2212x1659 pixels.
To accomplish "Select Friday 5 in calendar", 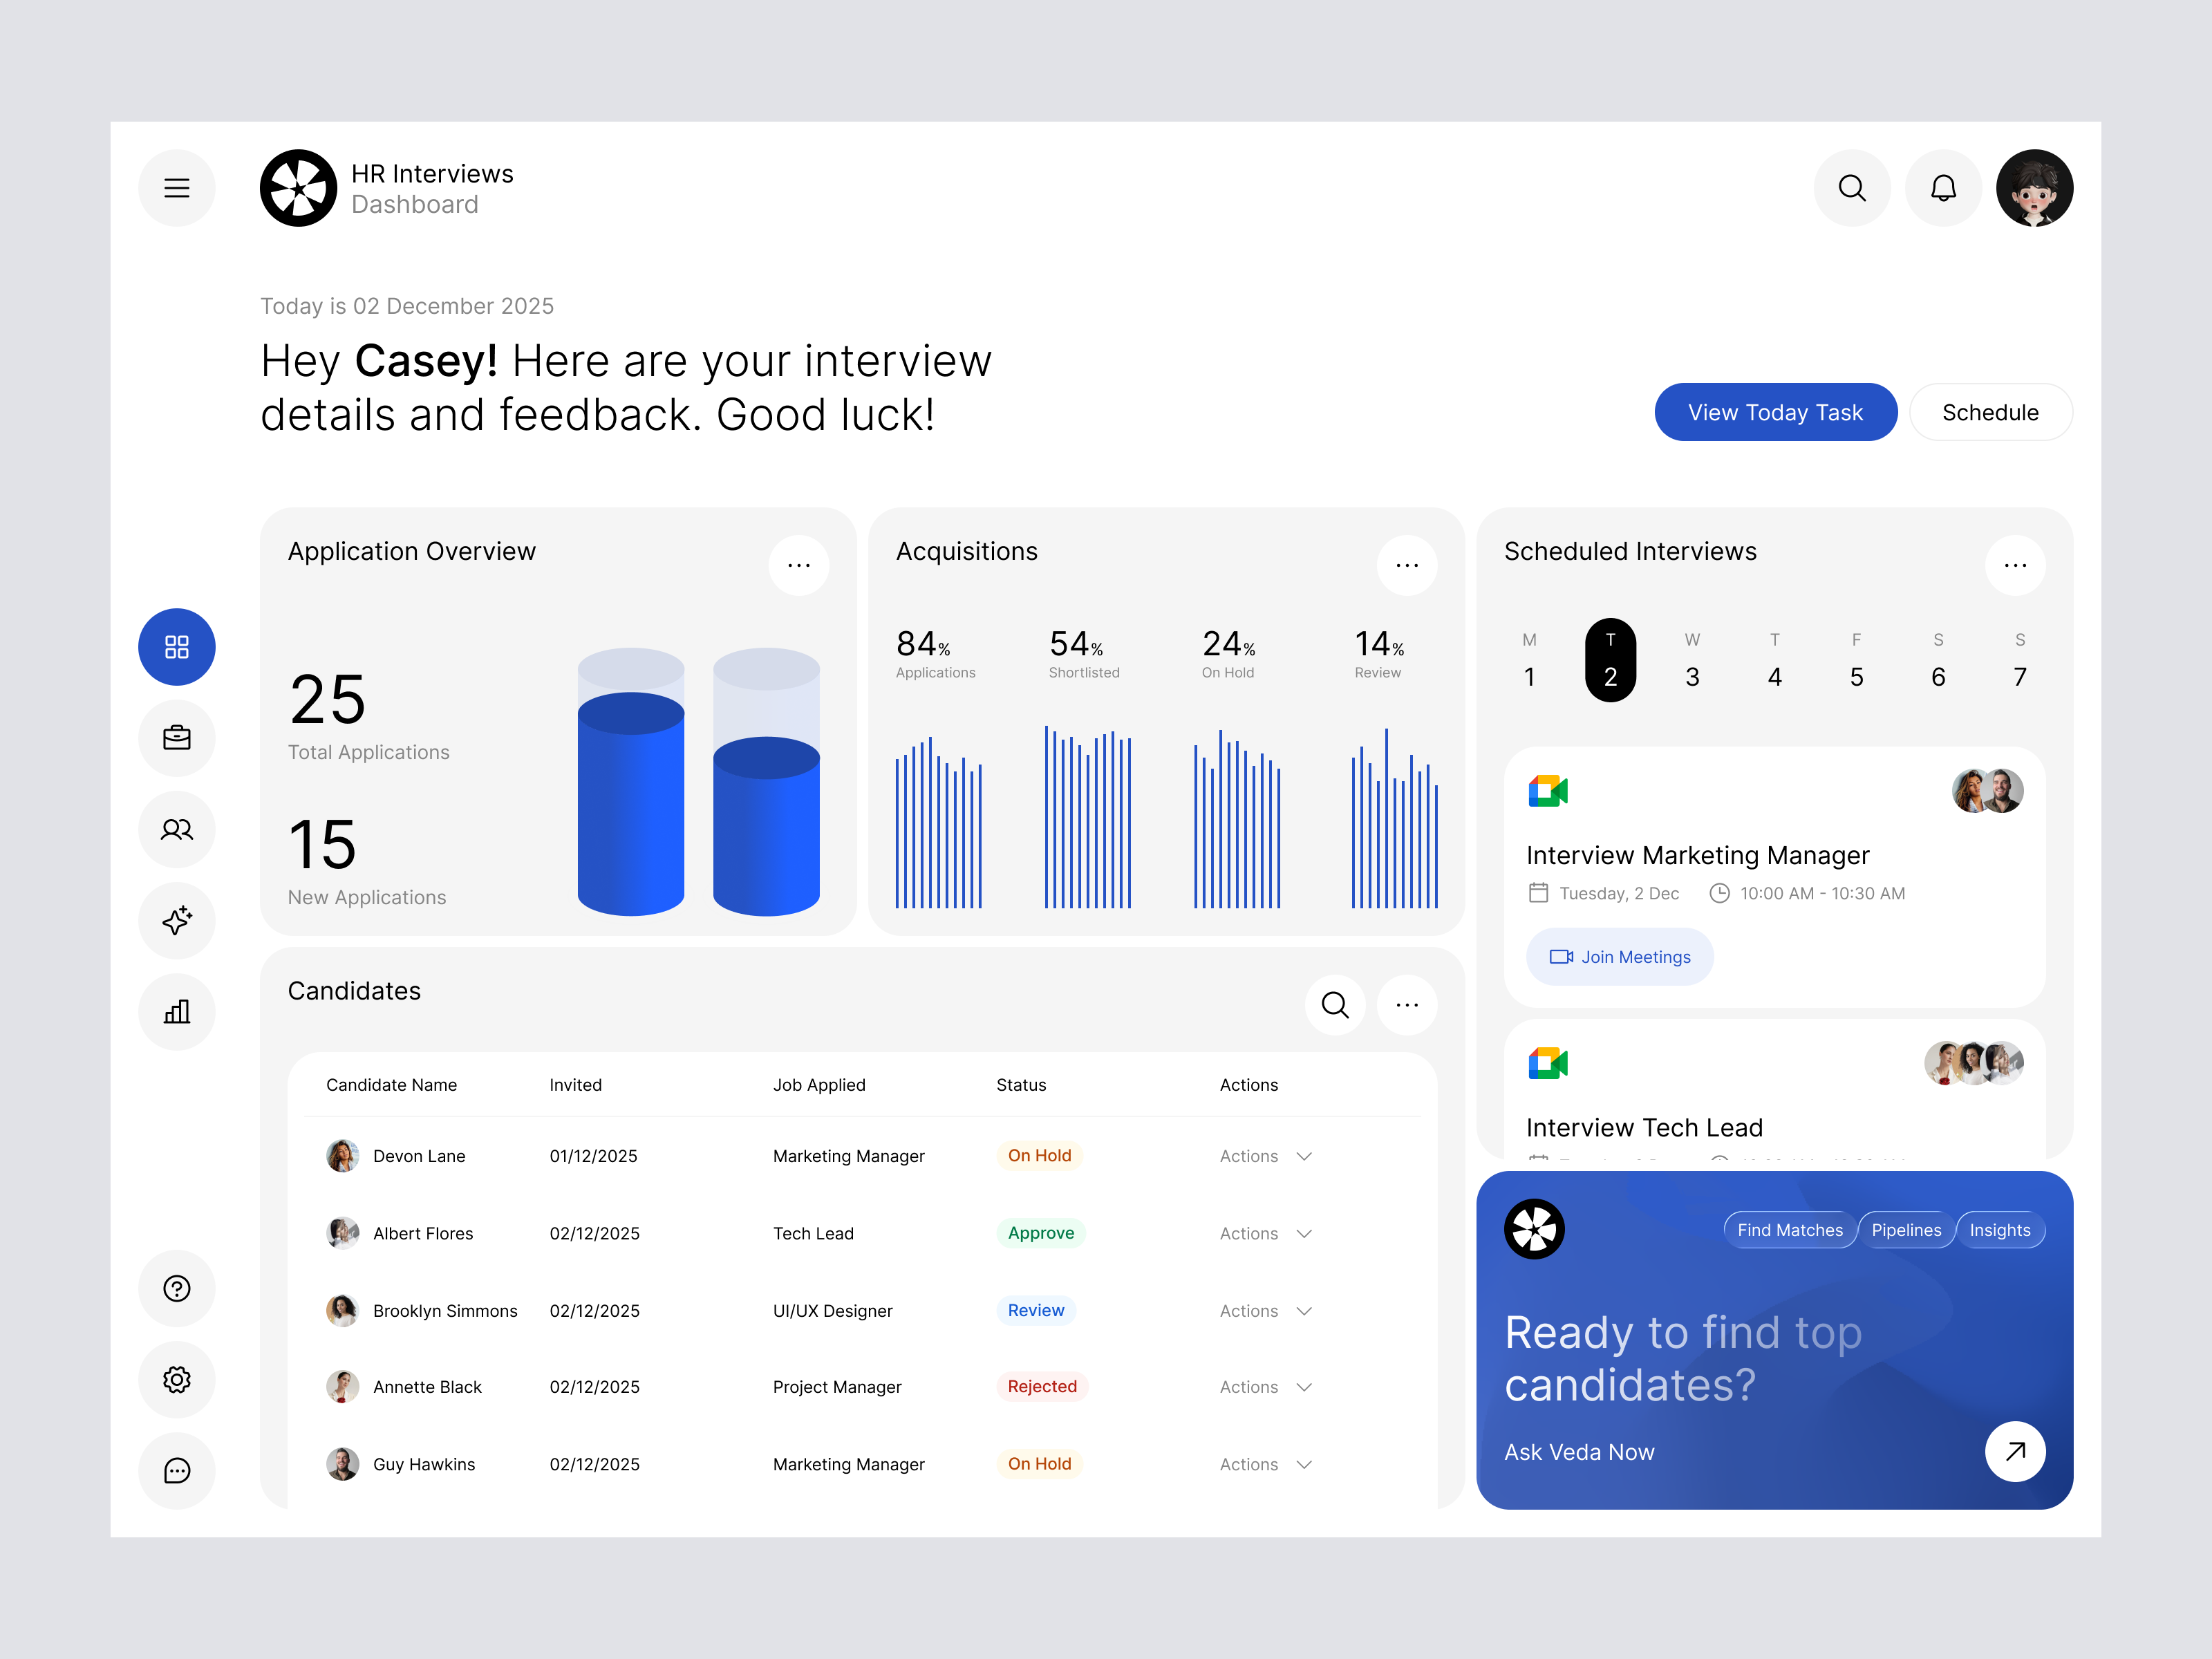I will click(1856, 660).
